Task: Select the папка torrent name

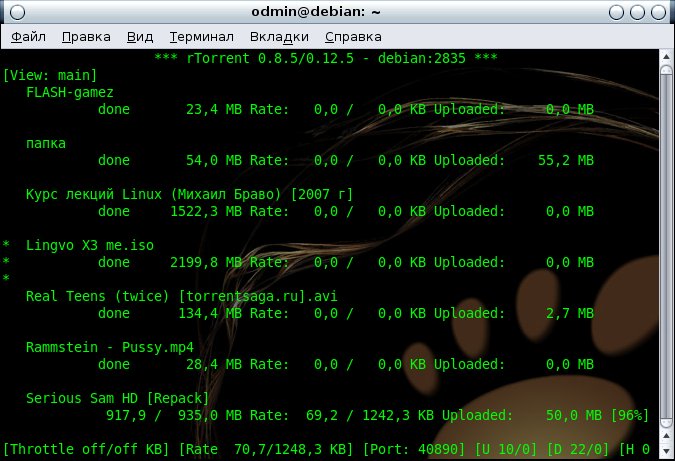Action: [x=46, y=143]
